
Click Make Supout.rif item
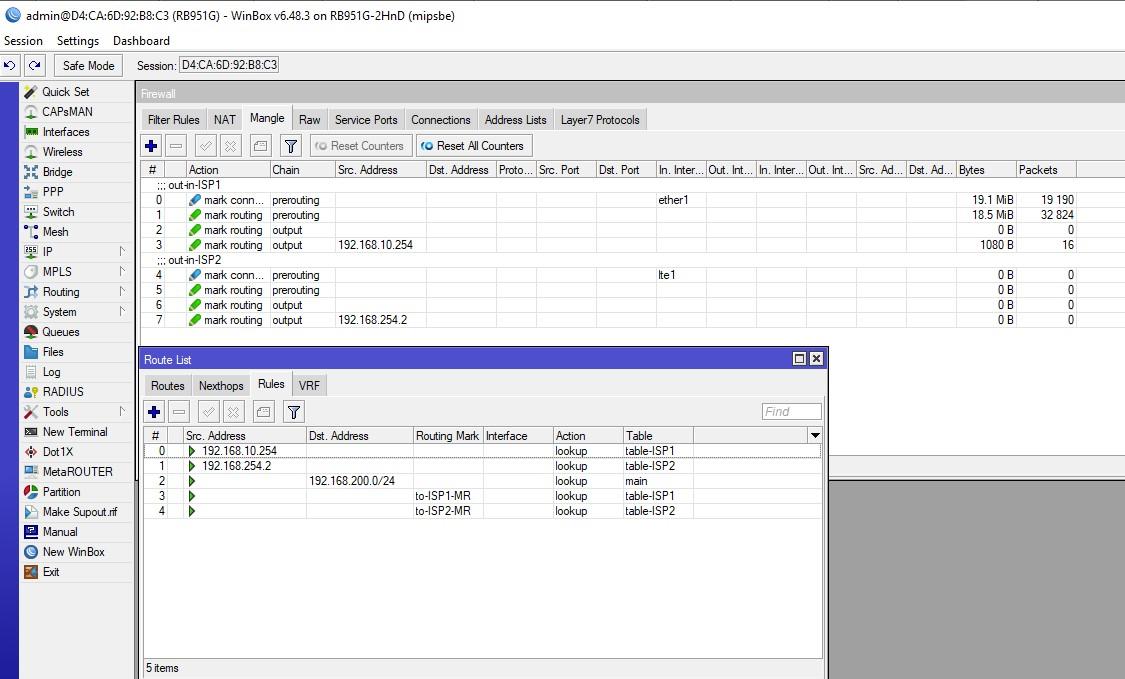[80, 512]
